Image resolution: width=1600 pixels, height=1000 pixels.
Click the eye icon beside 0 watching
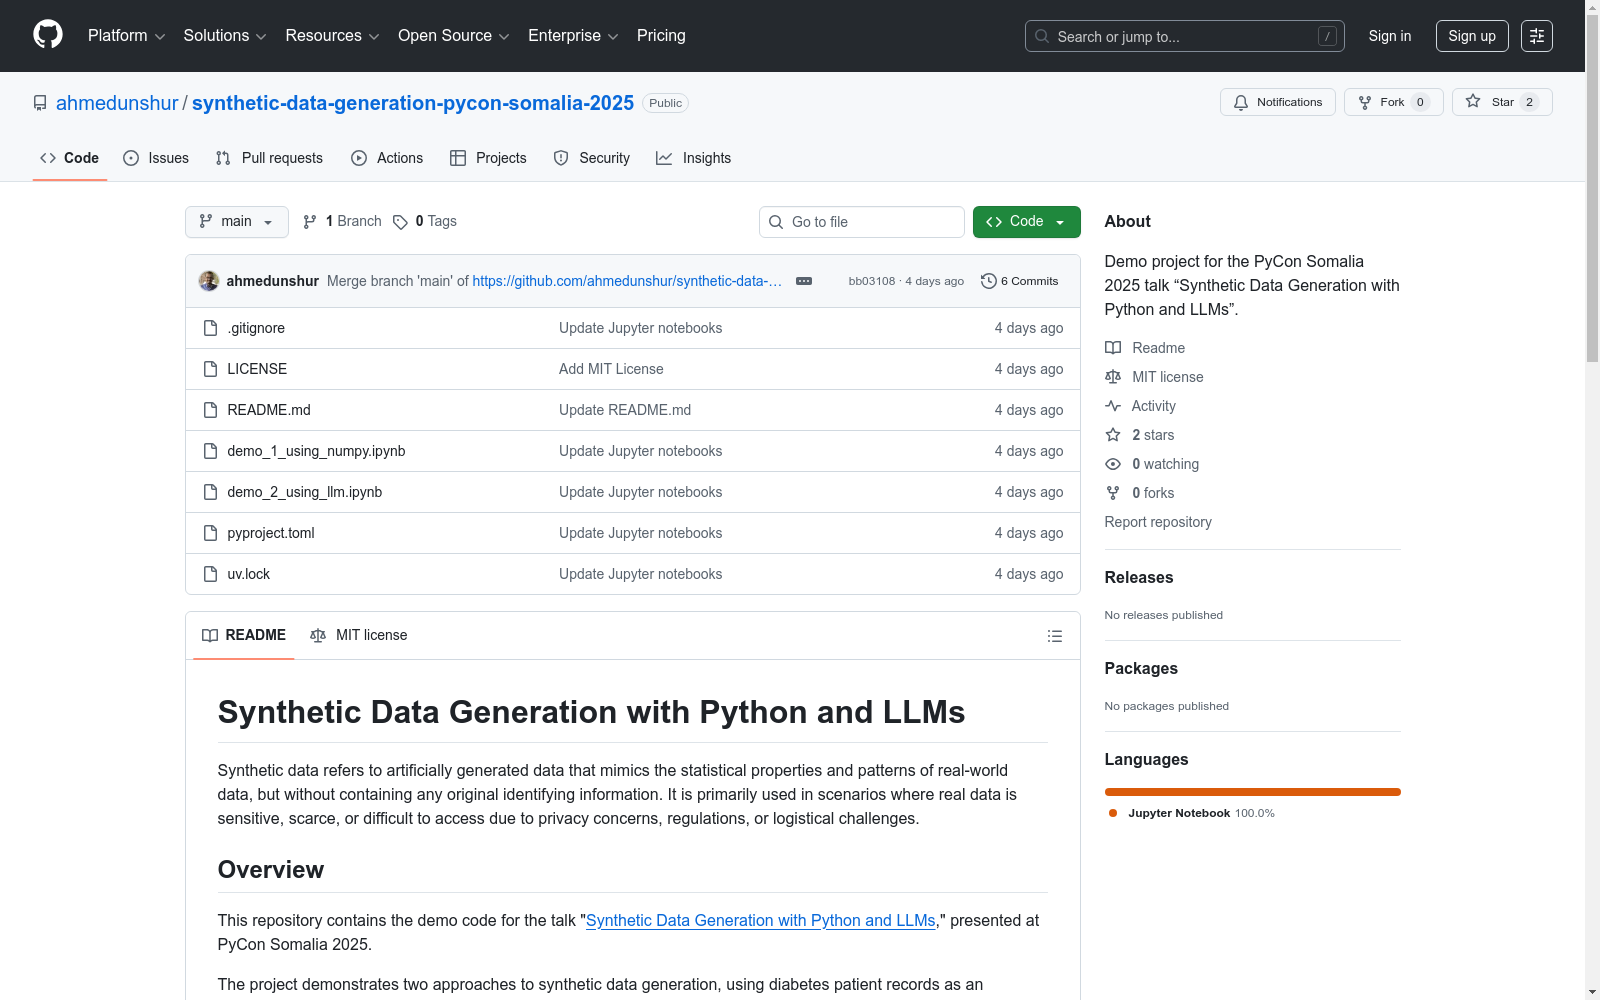coord(1113,464)
